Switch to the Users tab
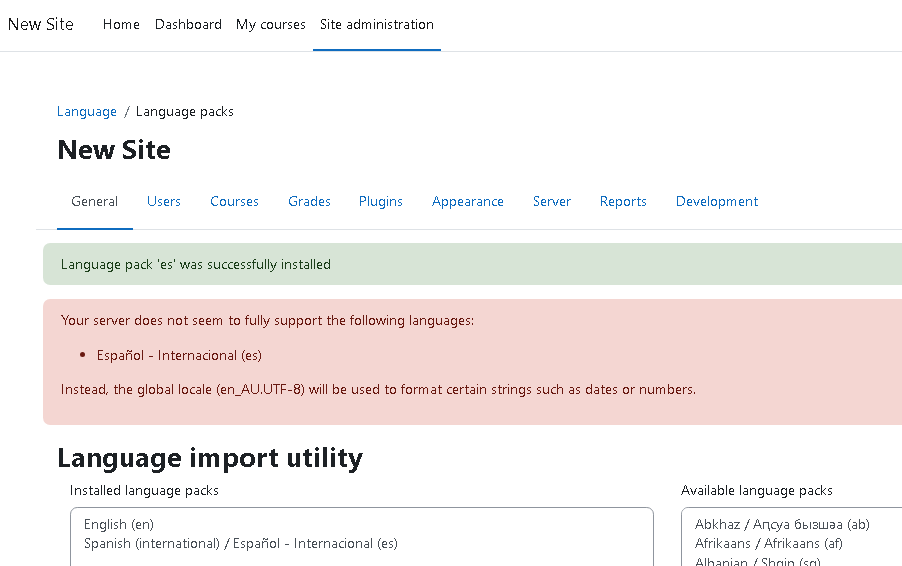Image resolution: width=902 pixels, height=566 pixels. (x=164, y=201)
